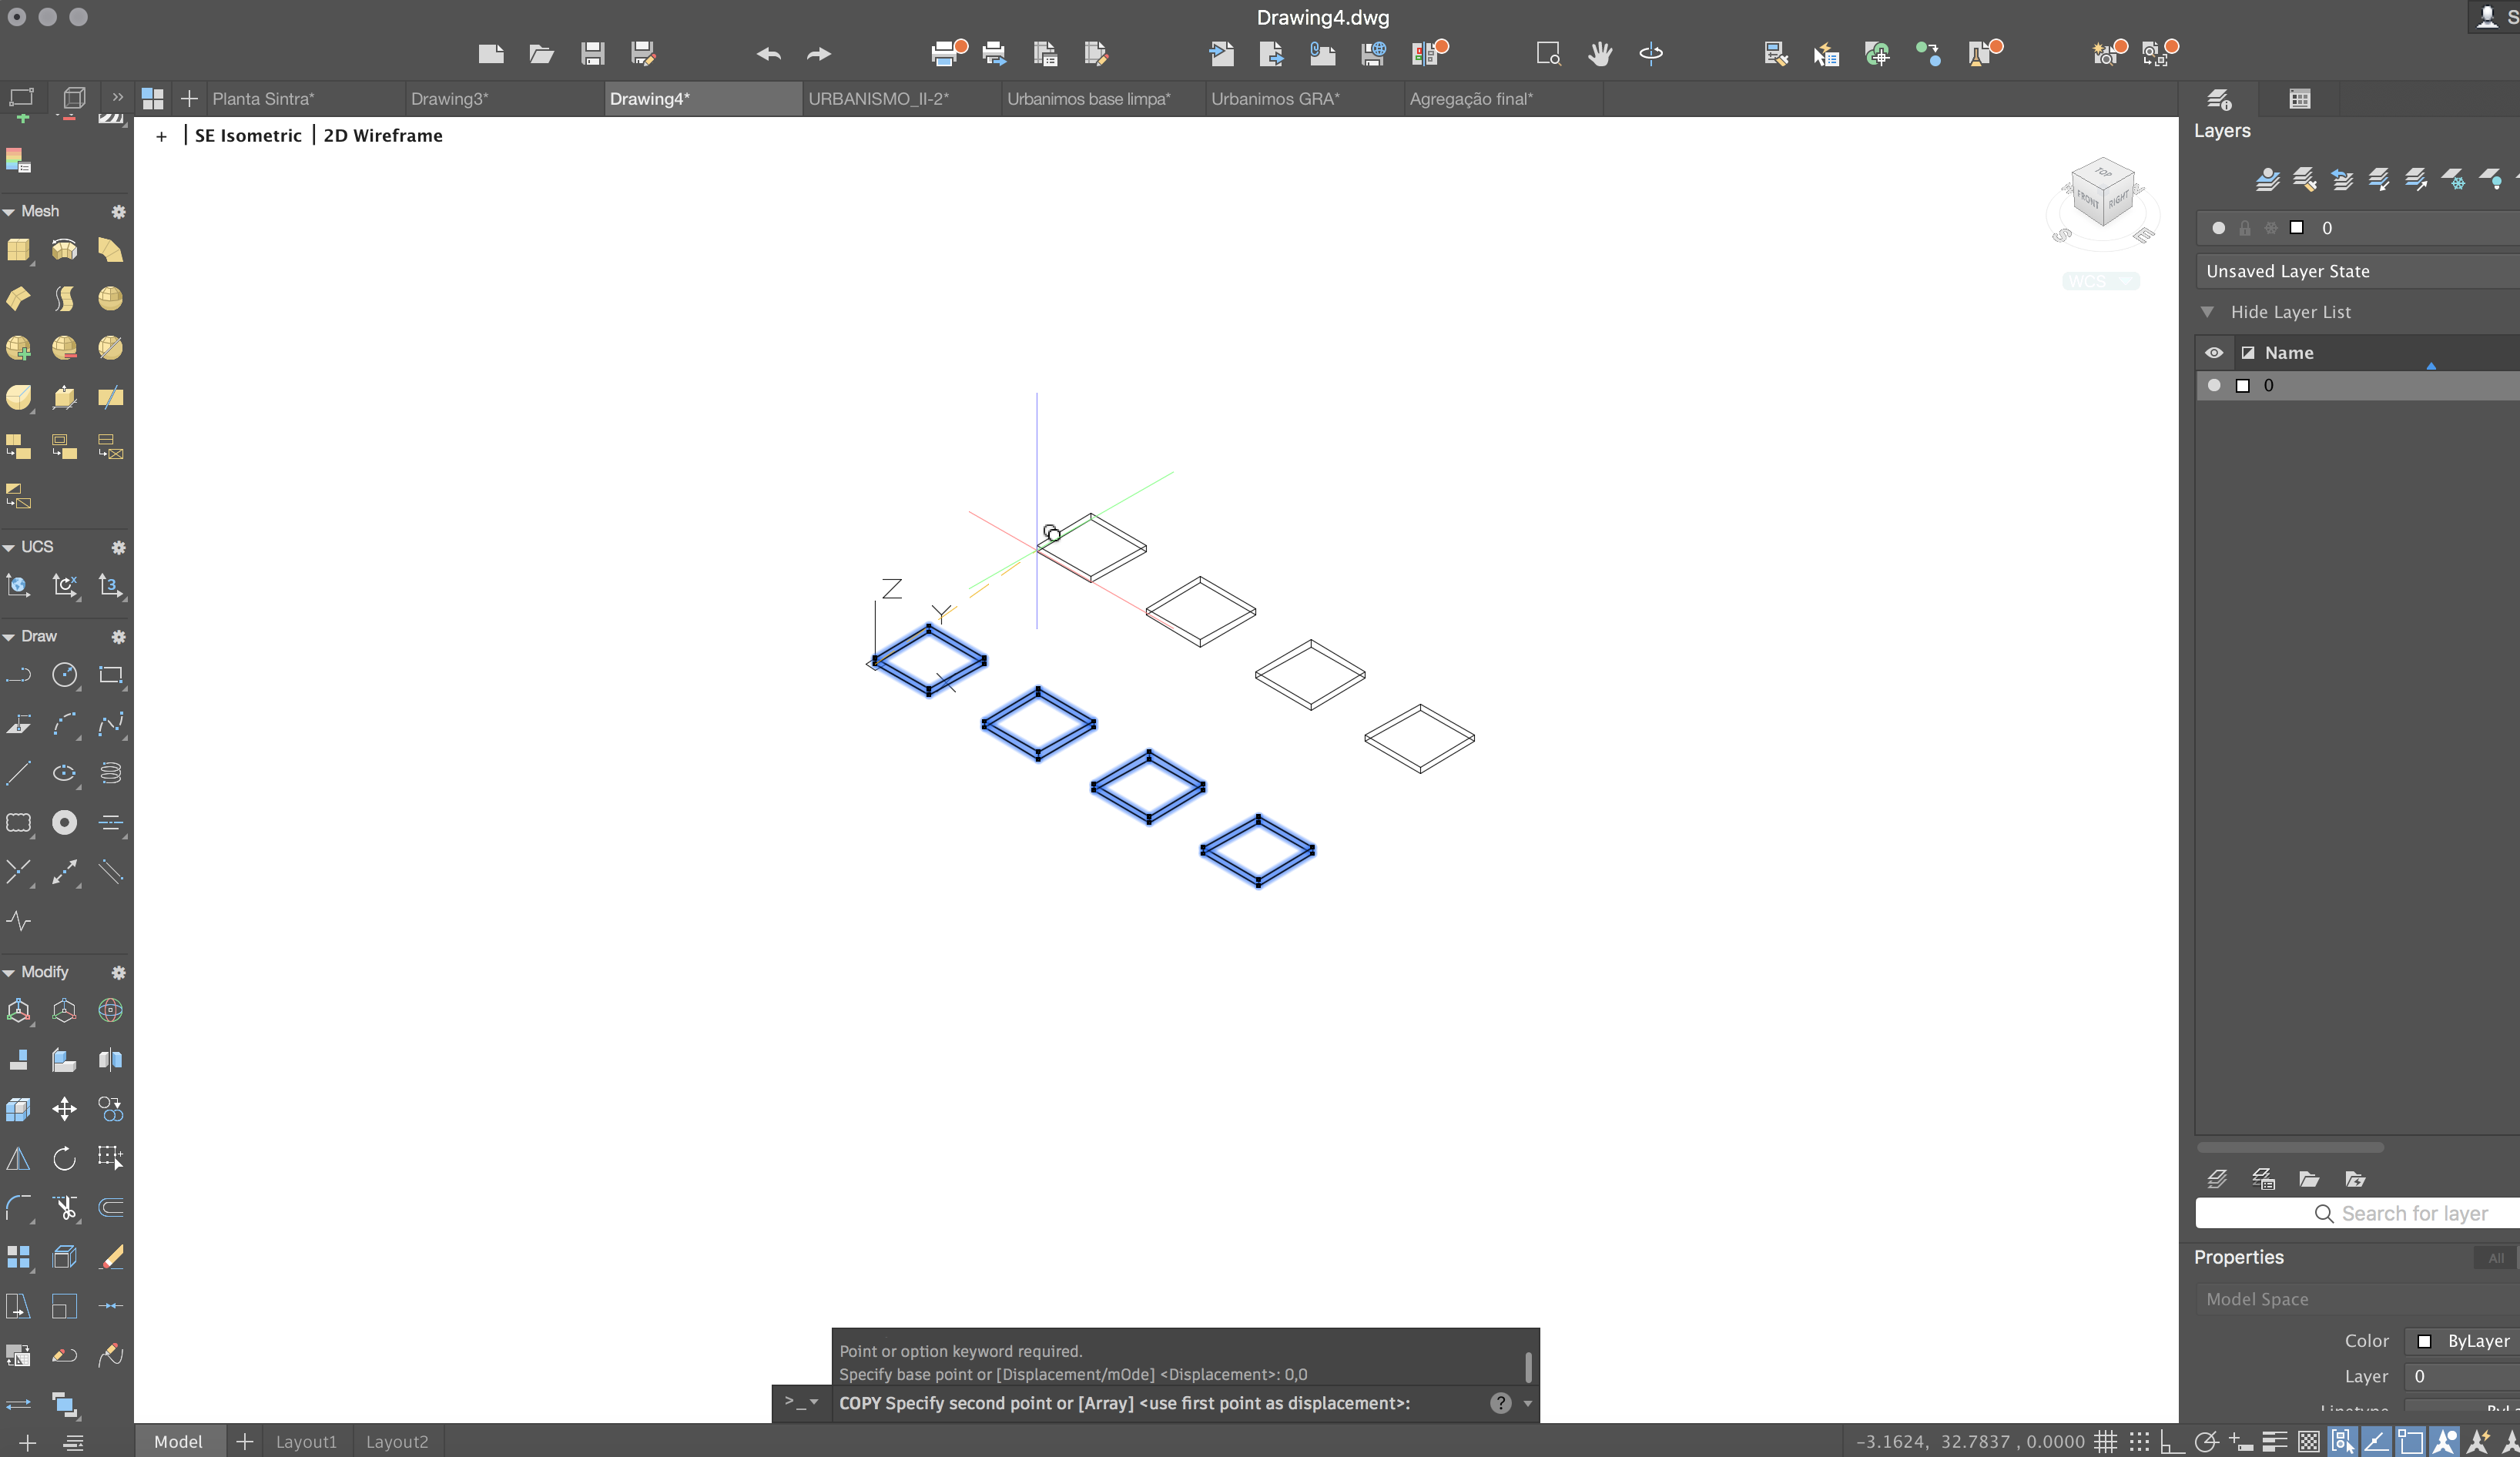The height and width of the screenshot is (1457, 2520).
Task: Click the SE Isometric view label
Action: click(248, 135)
